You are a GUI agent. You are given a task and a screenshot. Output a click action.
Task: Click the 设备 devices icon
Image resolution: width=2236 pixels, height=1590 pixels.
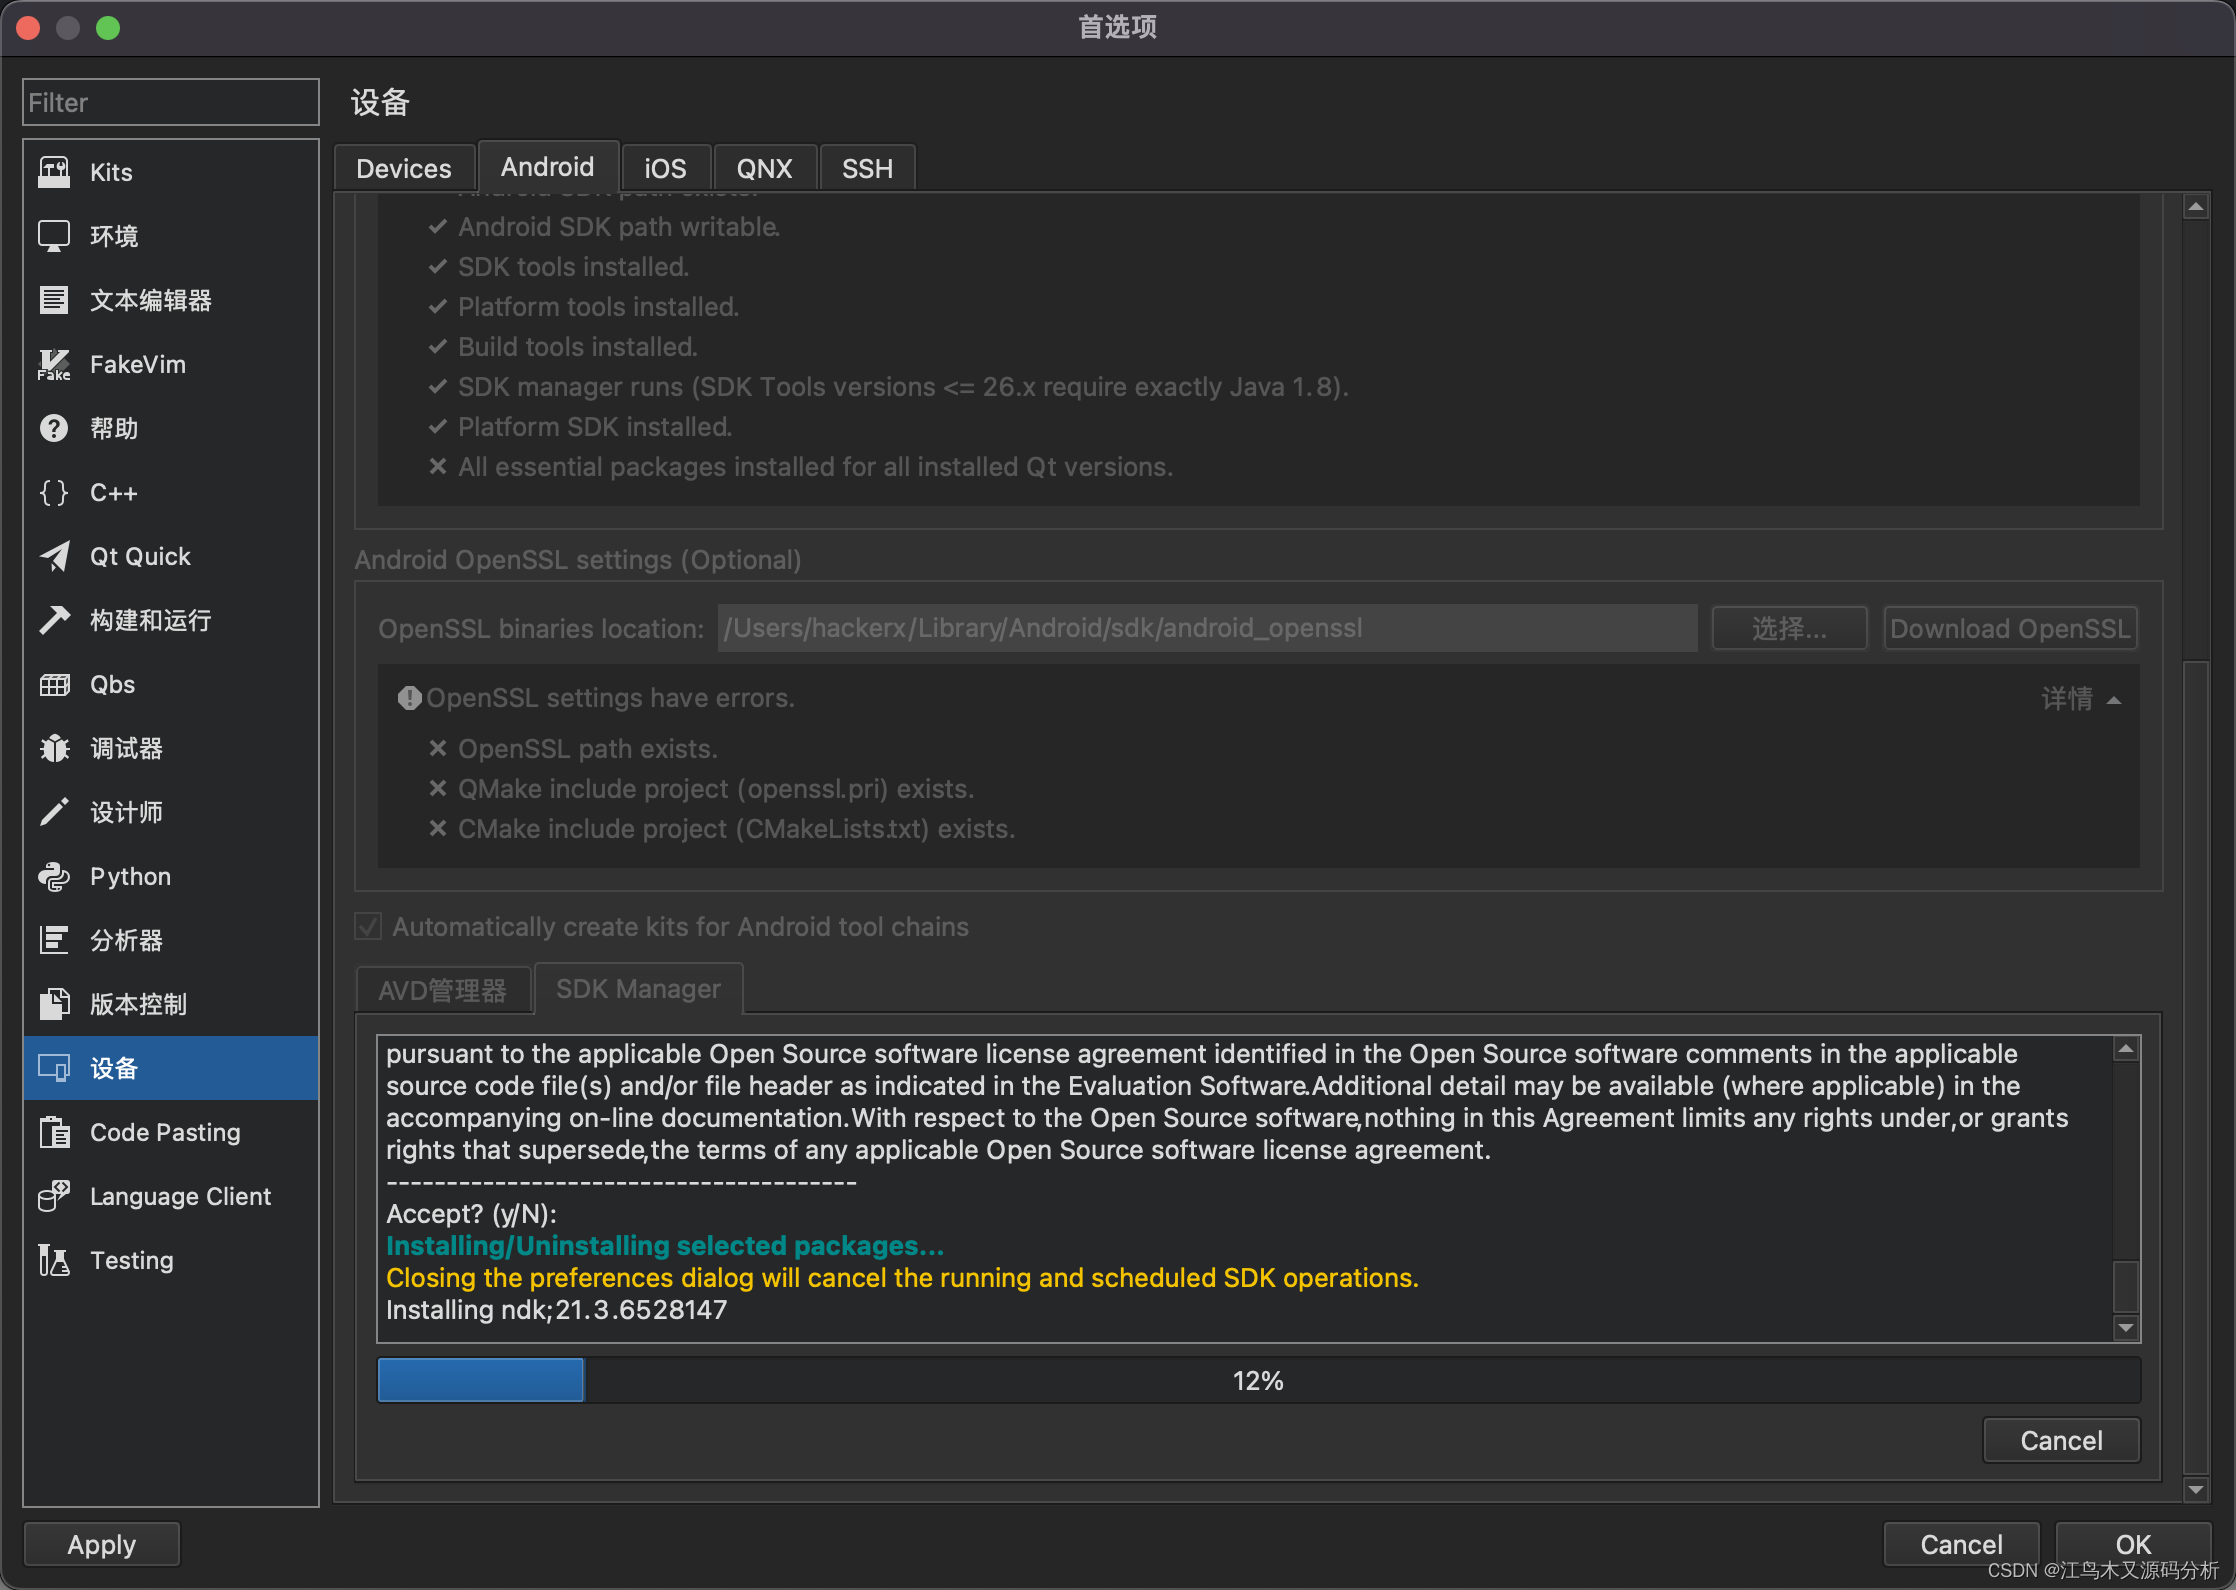54,1068
